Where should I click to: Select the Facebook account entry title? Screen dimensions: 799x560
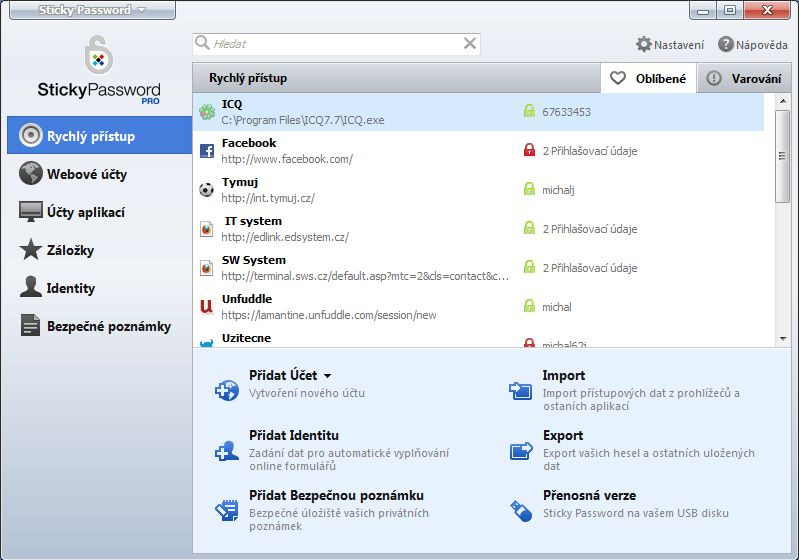coord(249,143)
